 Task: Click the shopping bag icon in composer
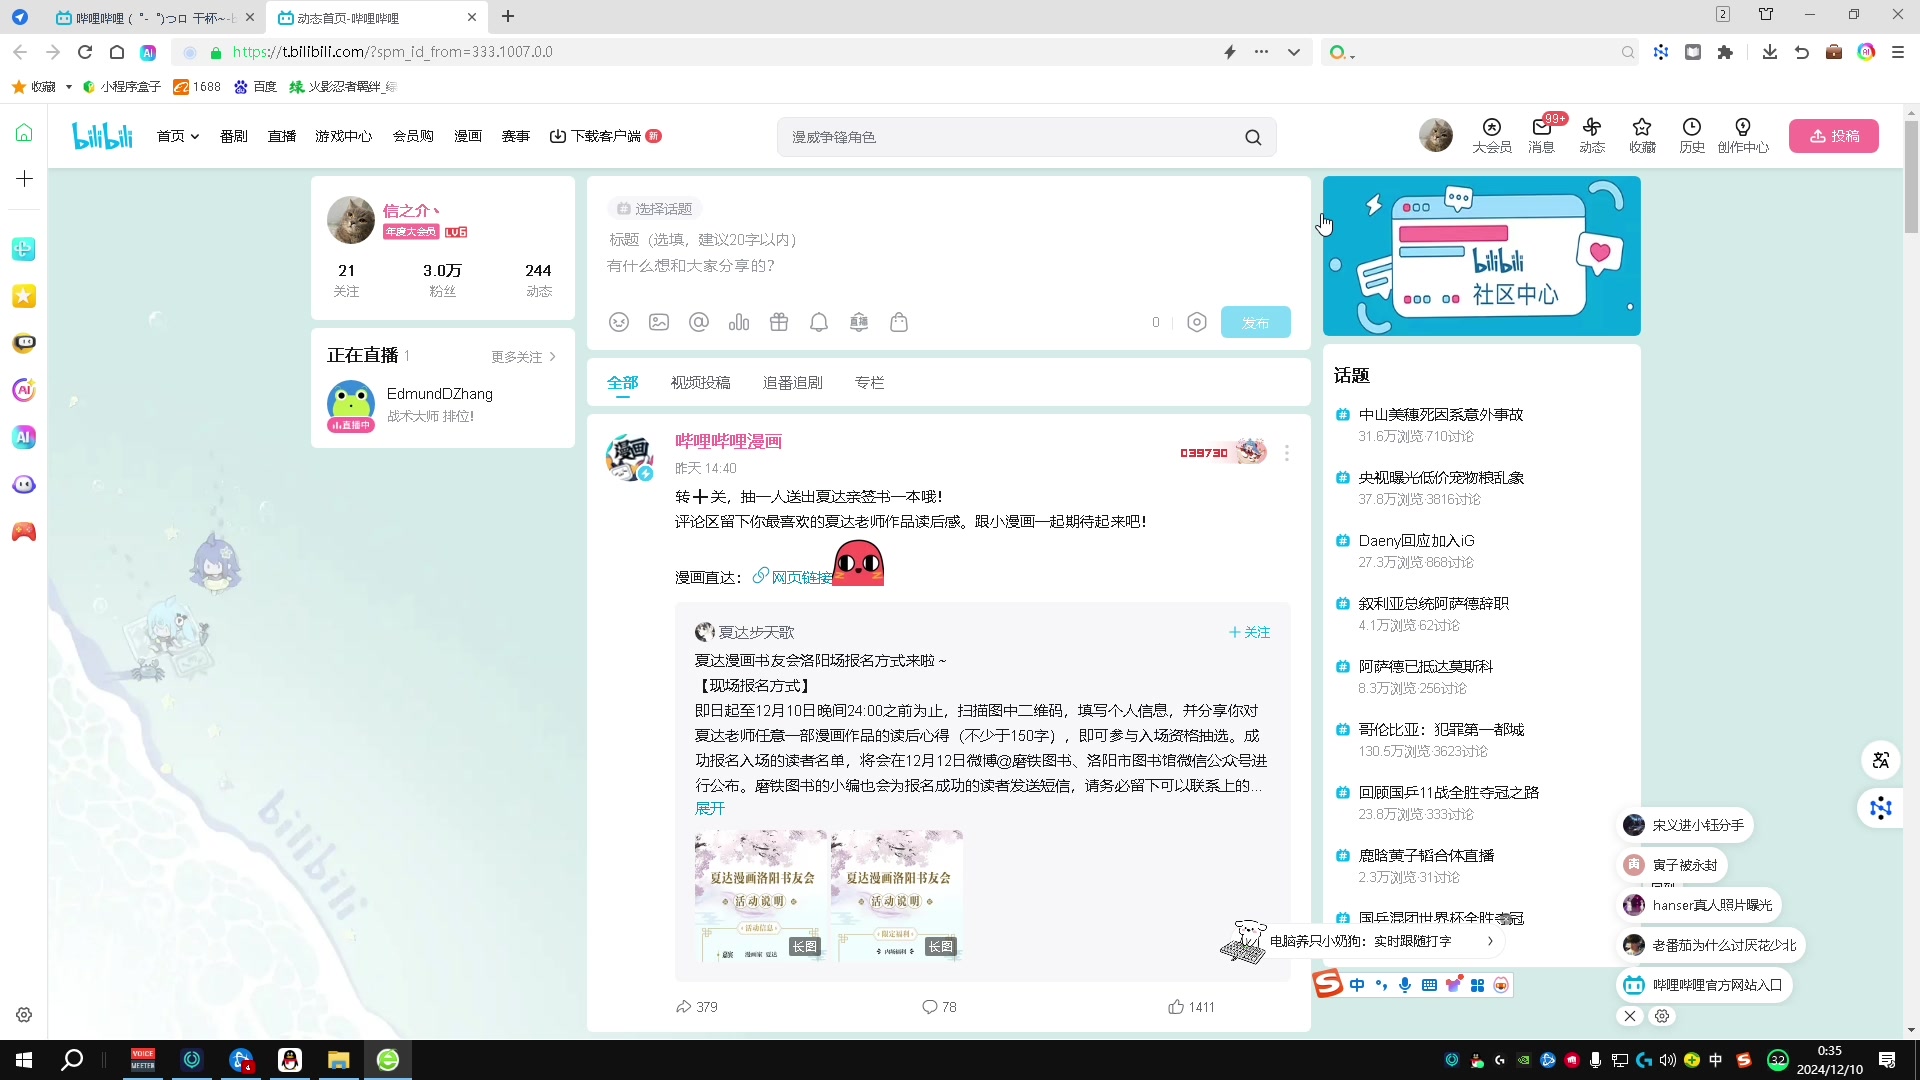[x=899, y=322]
